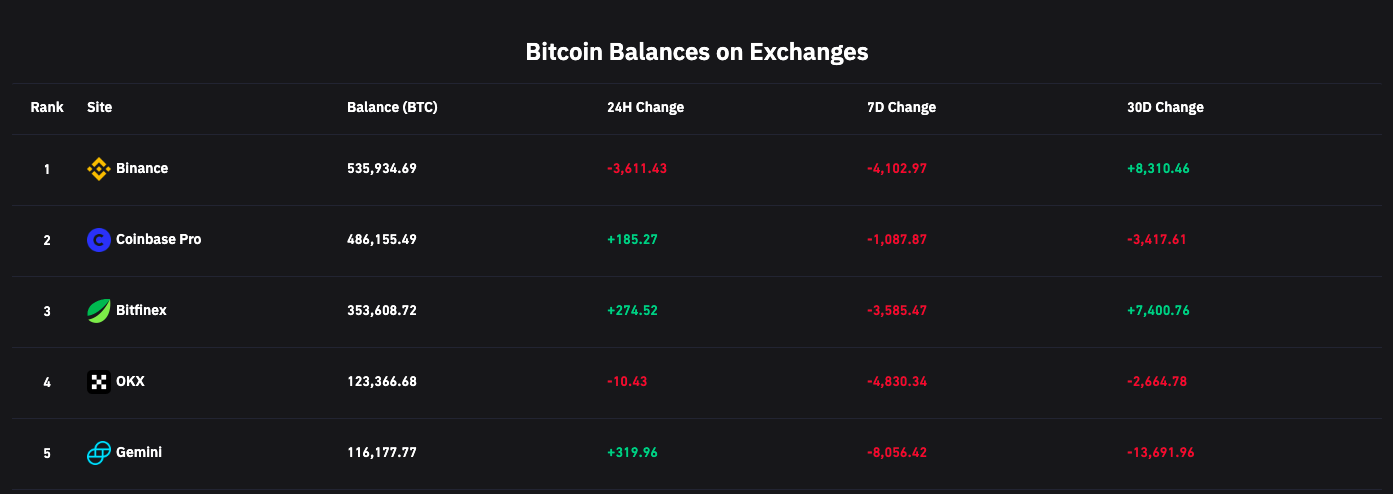Click Gemini's 30D change value -13,691.96
Screen dimensions: 1393x494
point(1160,453)
